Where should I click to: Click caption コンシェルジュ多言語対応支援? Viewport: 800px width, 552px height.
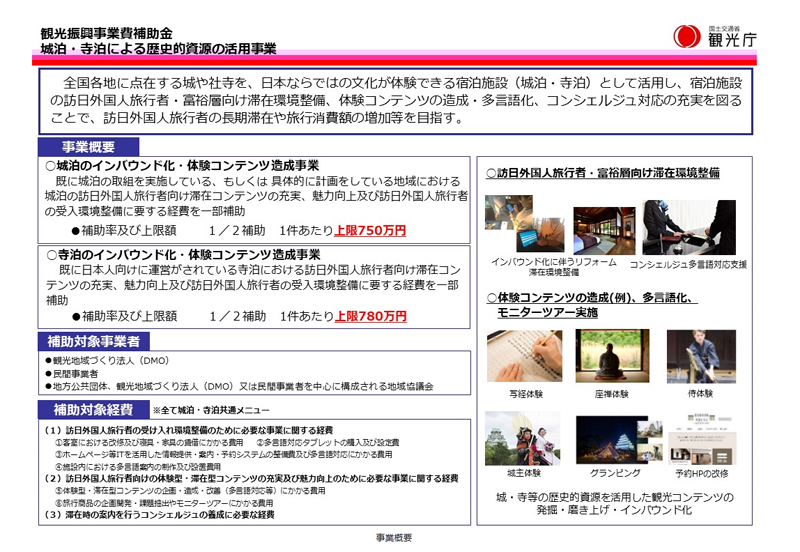(688, 264)
